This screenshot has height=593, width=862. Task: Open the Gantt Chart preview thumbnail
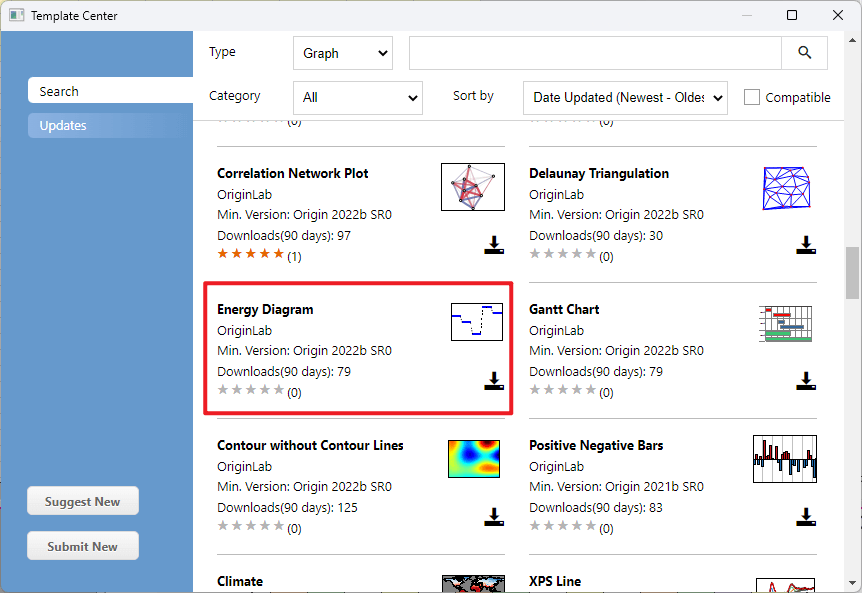coord(787,323)
